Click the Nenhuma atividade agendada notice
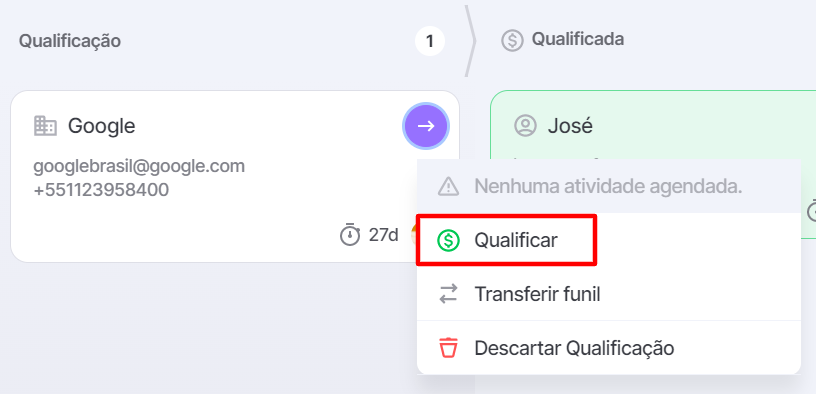Screen dimensions: 816x394 point(608,186)
